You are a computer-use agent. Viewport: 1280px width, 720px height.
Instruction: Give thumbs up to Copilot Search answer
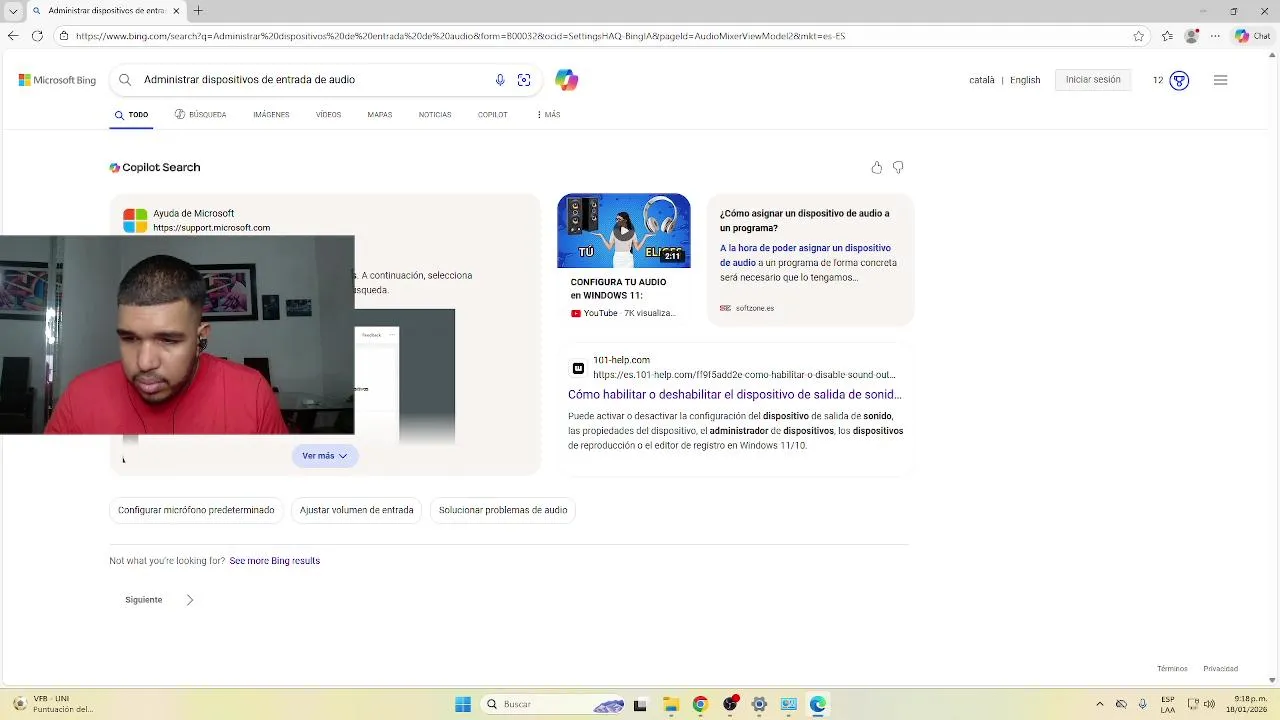[x=877, y=167]
